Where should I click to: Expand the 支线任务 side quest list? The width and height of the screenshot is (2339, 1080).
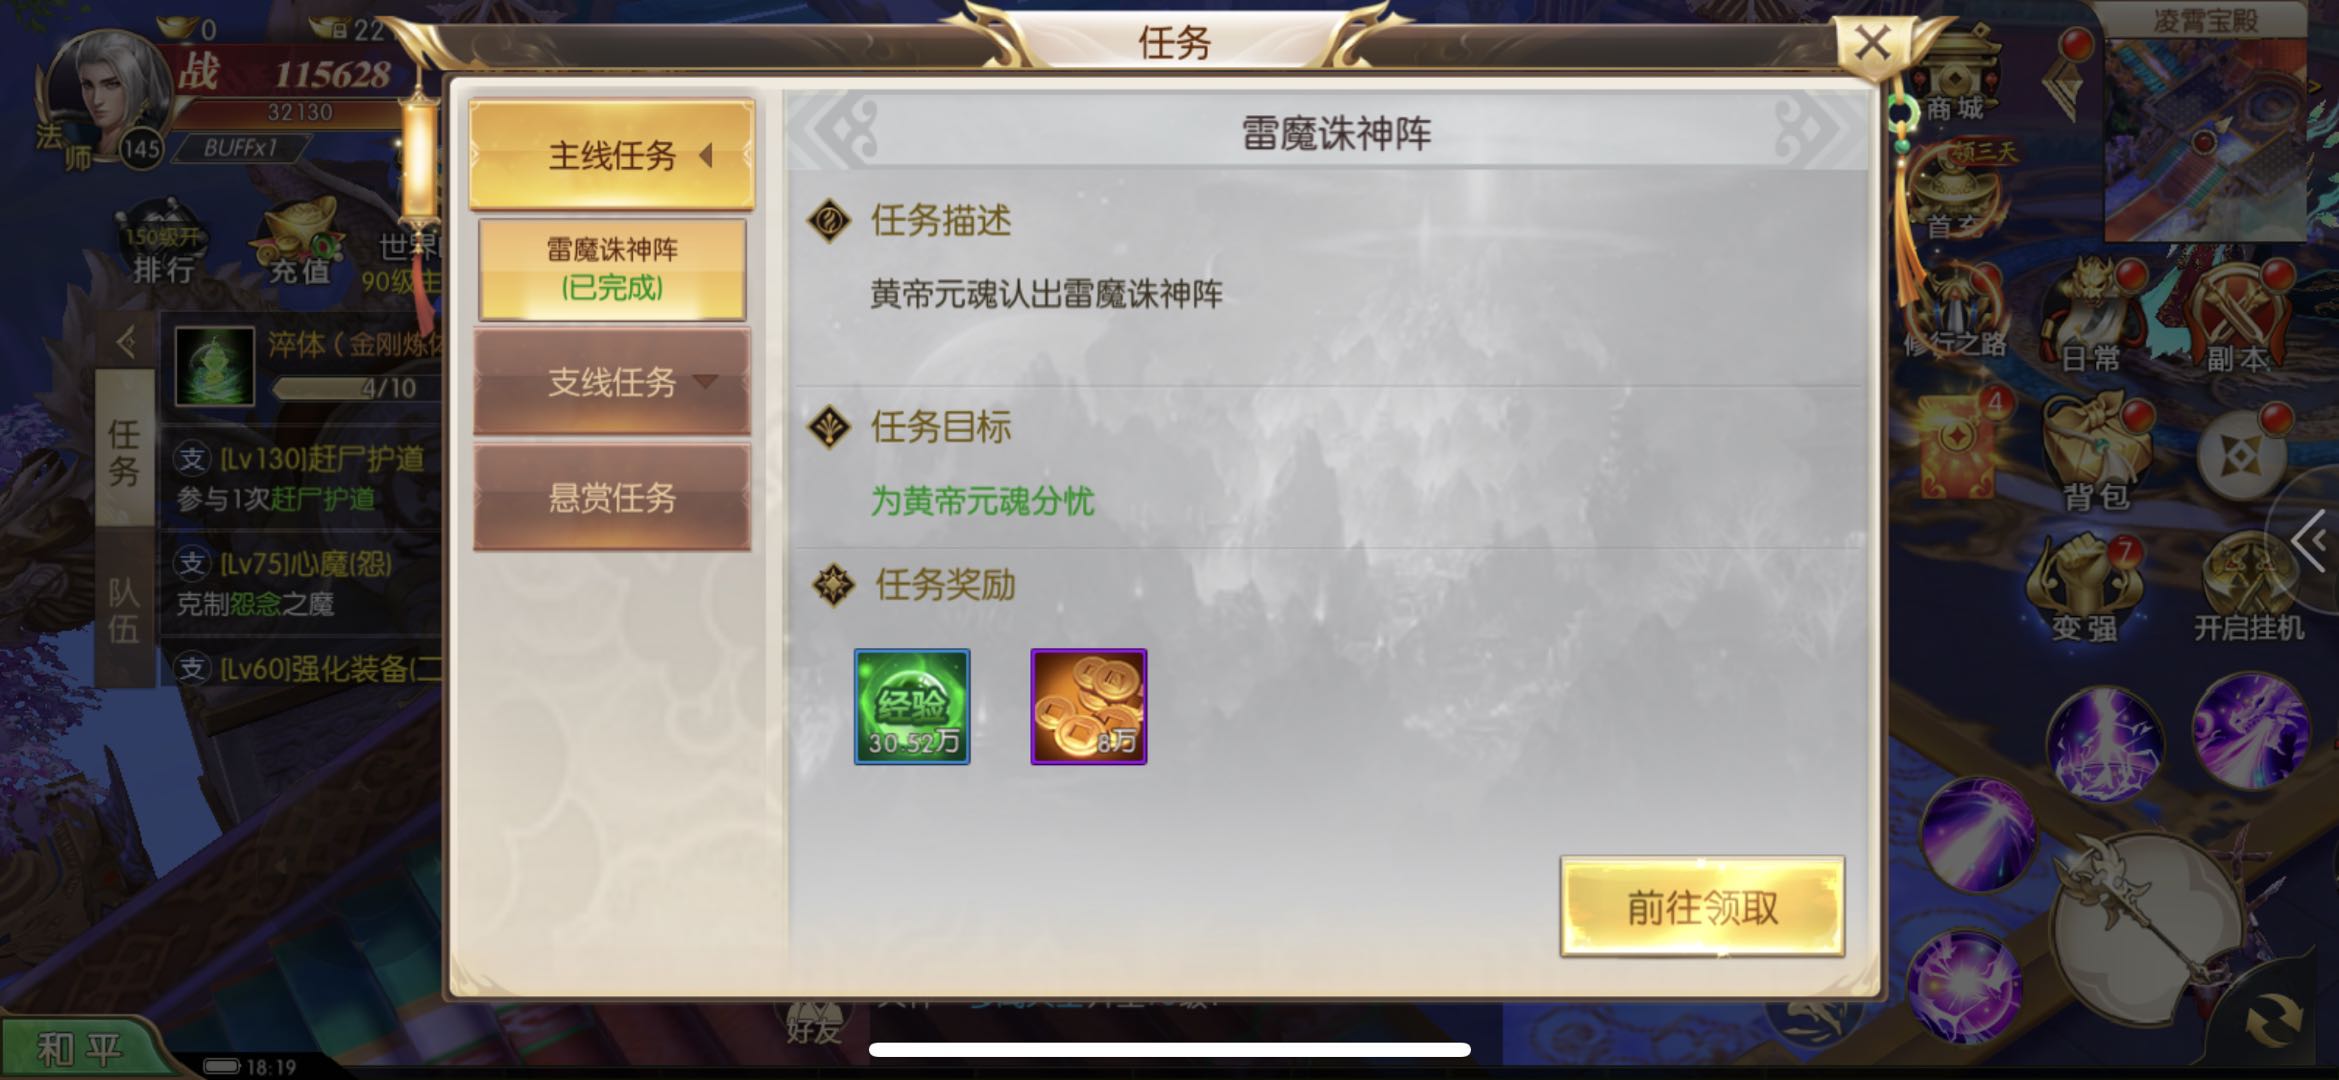[612, 382]
